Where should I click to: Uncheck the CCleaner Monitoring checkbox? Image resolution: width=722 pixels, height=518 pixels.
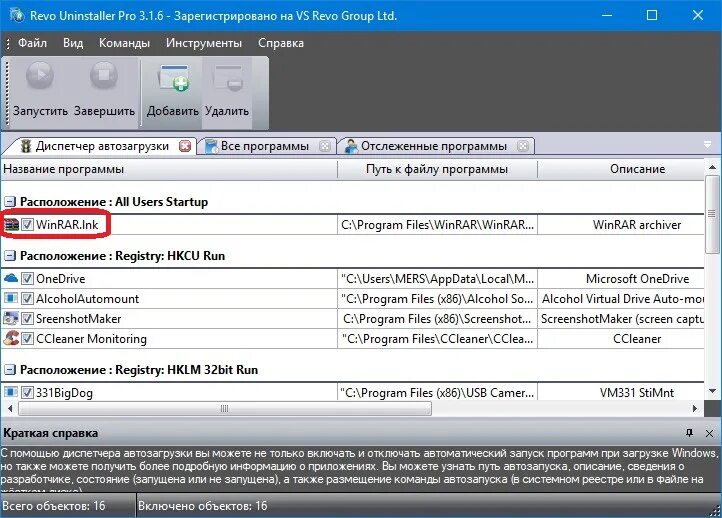27,338
